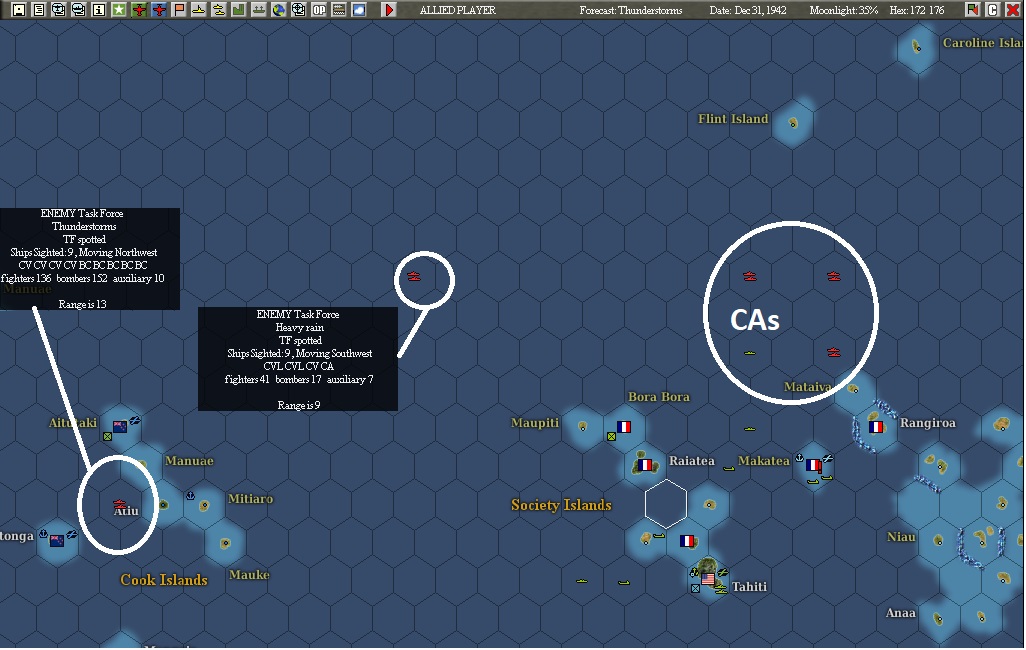Click the Mauke island hex
The image size is (1026, 650).
pos(225,543)
